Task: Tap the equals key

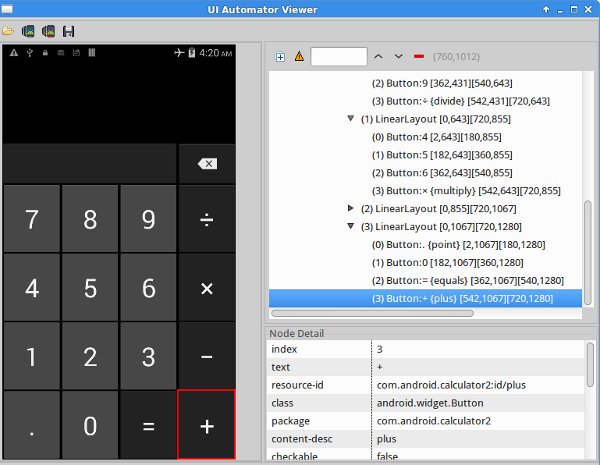Action: coord(148,425)
